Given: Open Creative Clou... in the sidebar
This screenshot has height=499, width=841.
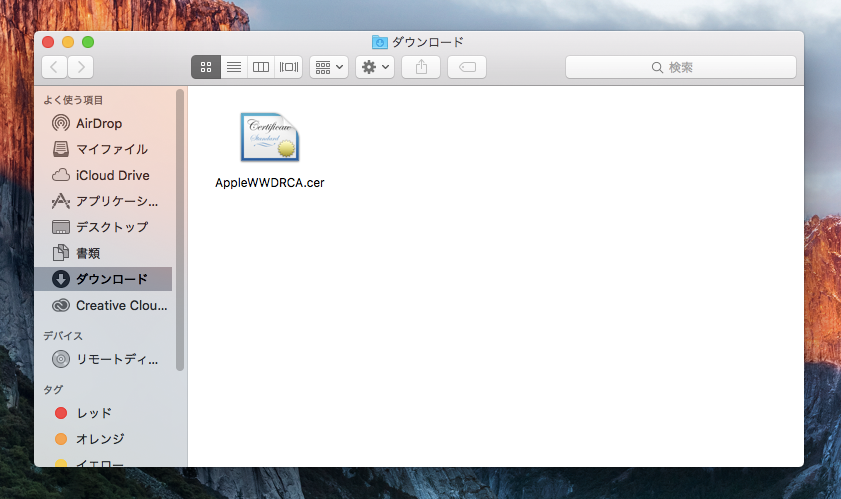Looking at the screenshot, I should pos(103,305).
